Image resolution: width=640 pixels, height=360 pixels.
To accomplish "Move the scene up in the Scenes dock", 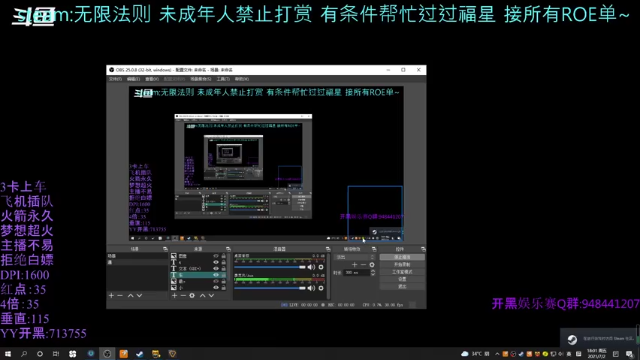I will coord(131,295).
